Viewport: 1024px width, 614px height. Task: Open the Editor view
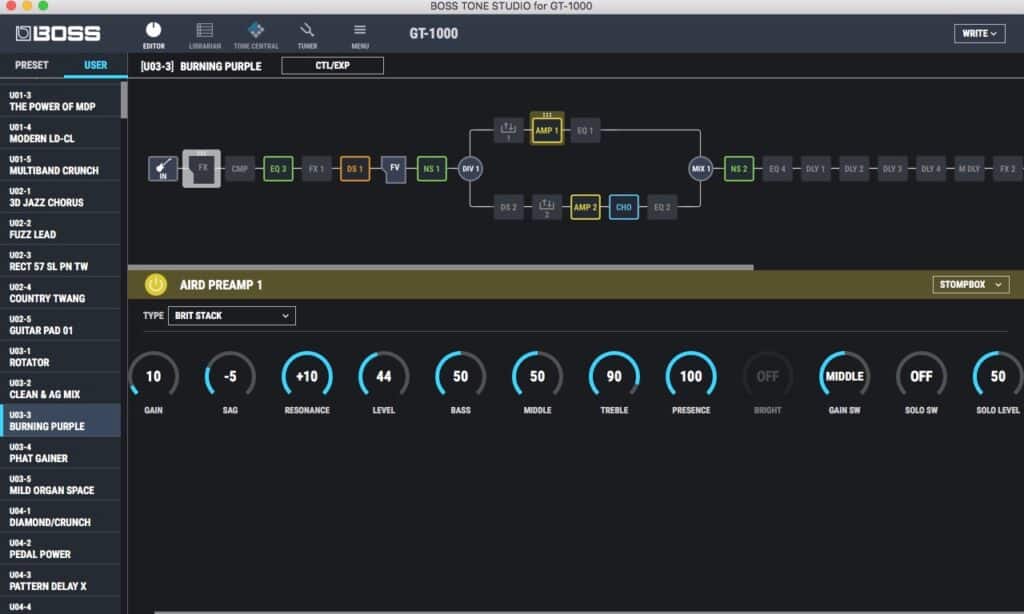click(153, 35)
